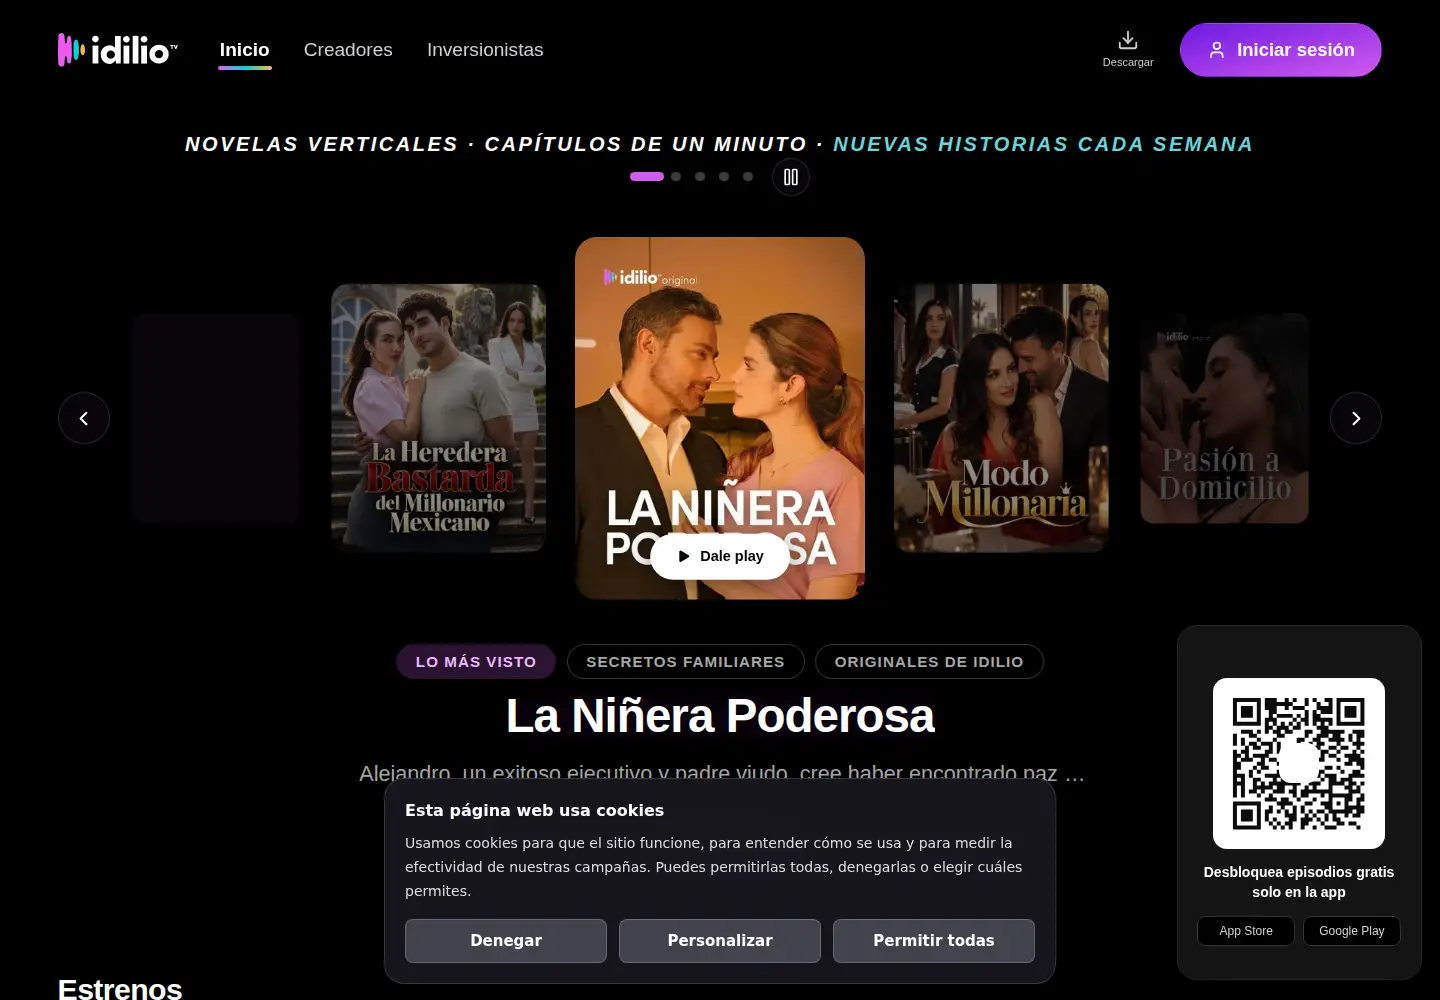
Task: Deny cookies with Denegar button
Action: [x=506, y=941]
